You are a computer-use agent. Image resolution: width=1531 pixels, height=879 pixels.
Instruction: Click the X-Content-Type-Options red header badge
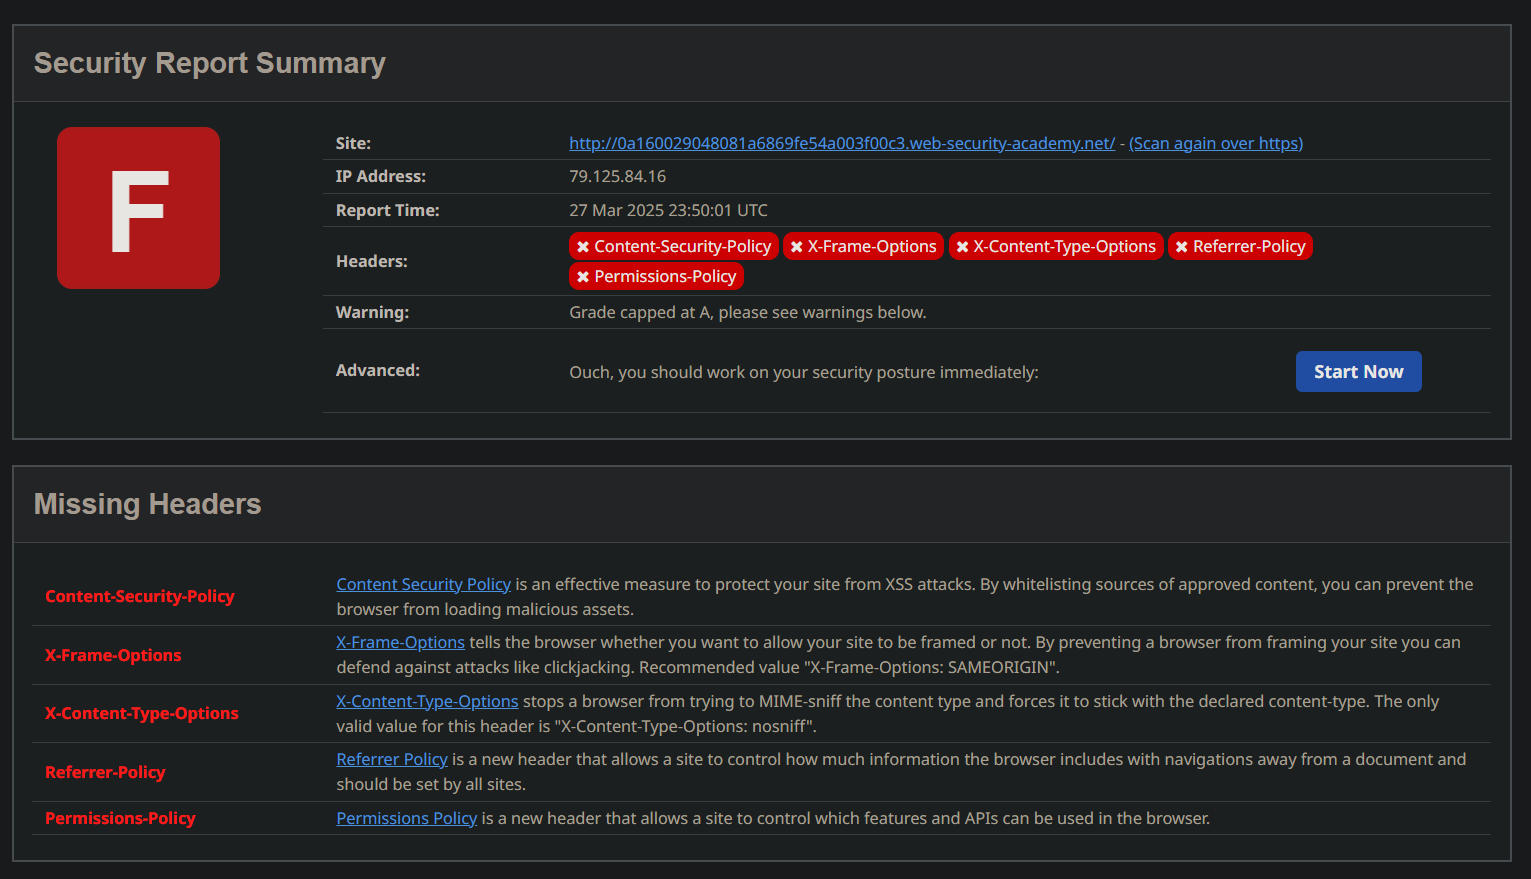(x=1056, y=246)
